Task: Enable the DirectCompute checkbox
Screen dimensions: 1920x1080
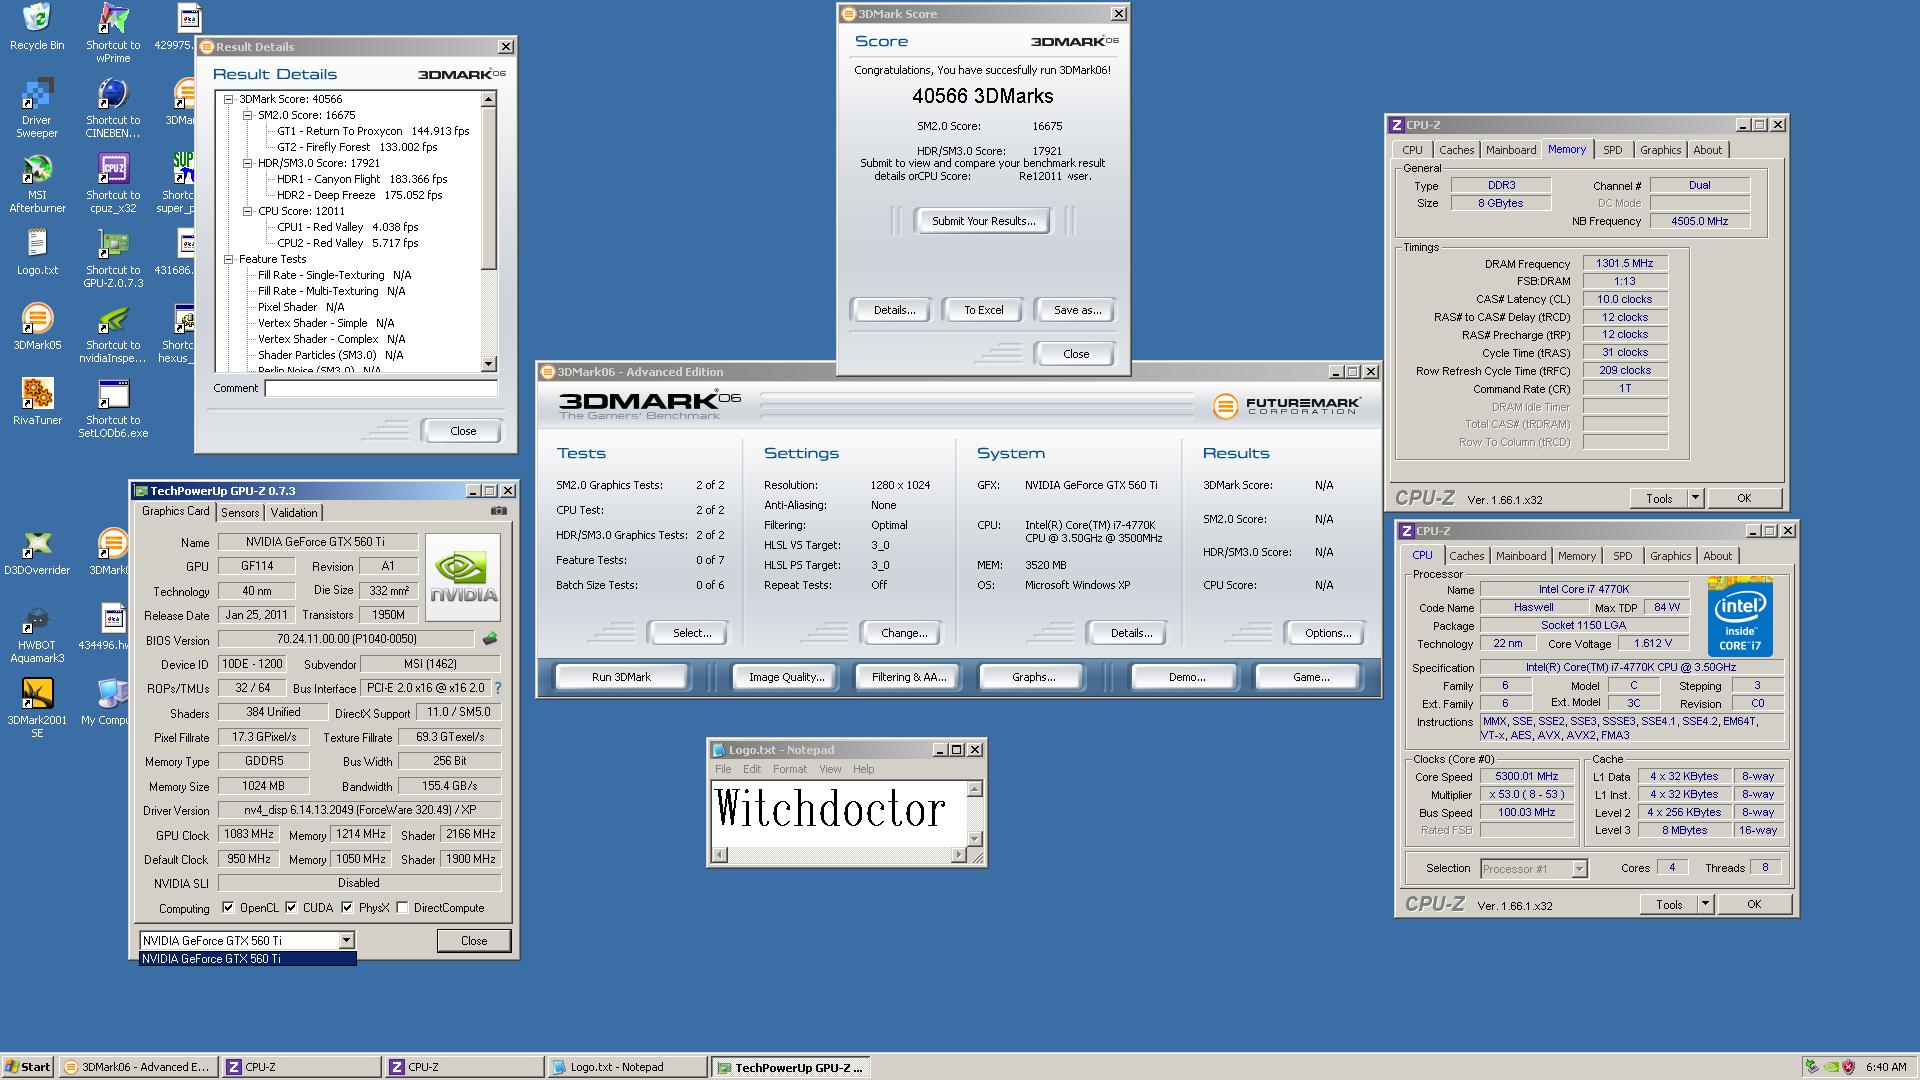Action: tap(402, 908)
